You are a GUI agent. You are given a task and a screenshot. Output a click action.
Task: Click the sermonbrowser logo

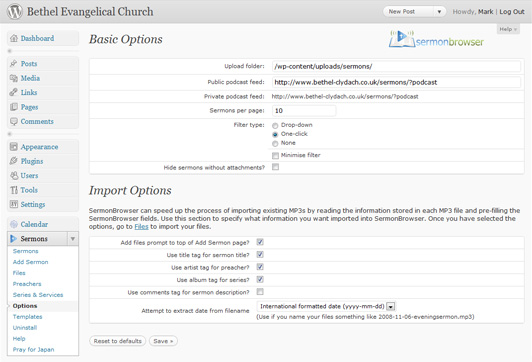[436, 39]
